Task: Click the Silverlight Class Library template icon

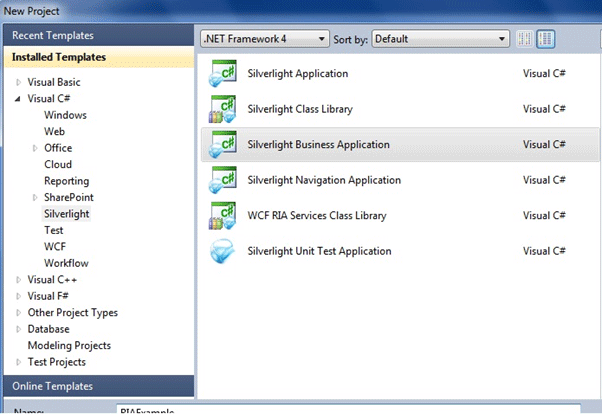Action: point(222,109)
